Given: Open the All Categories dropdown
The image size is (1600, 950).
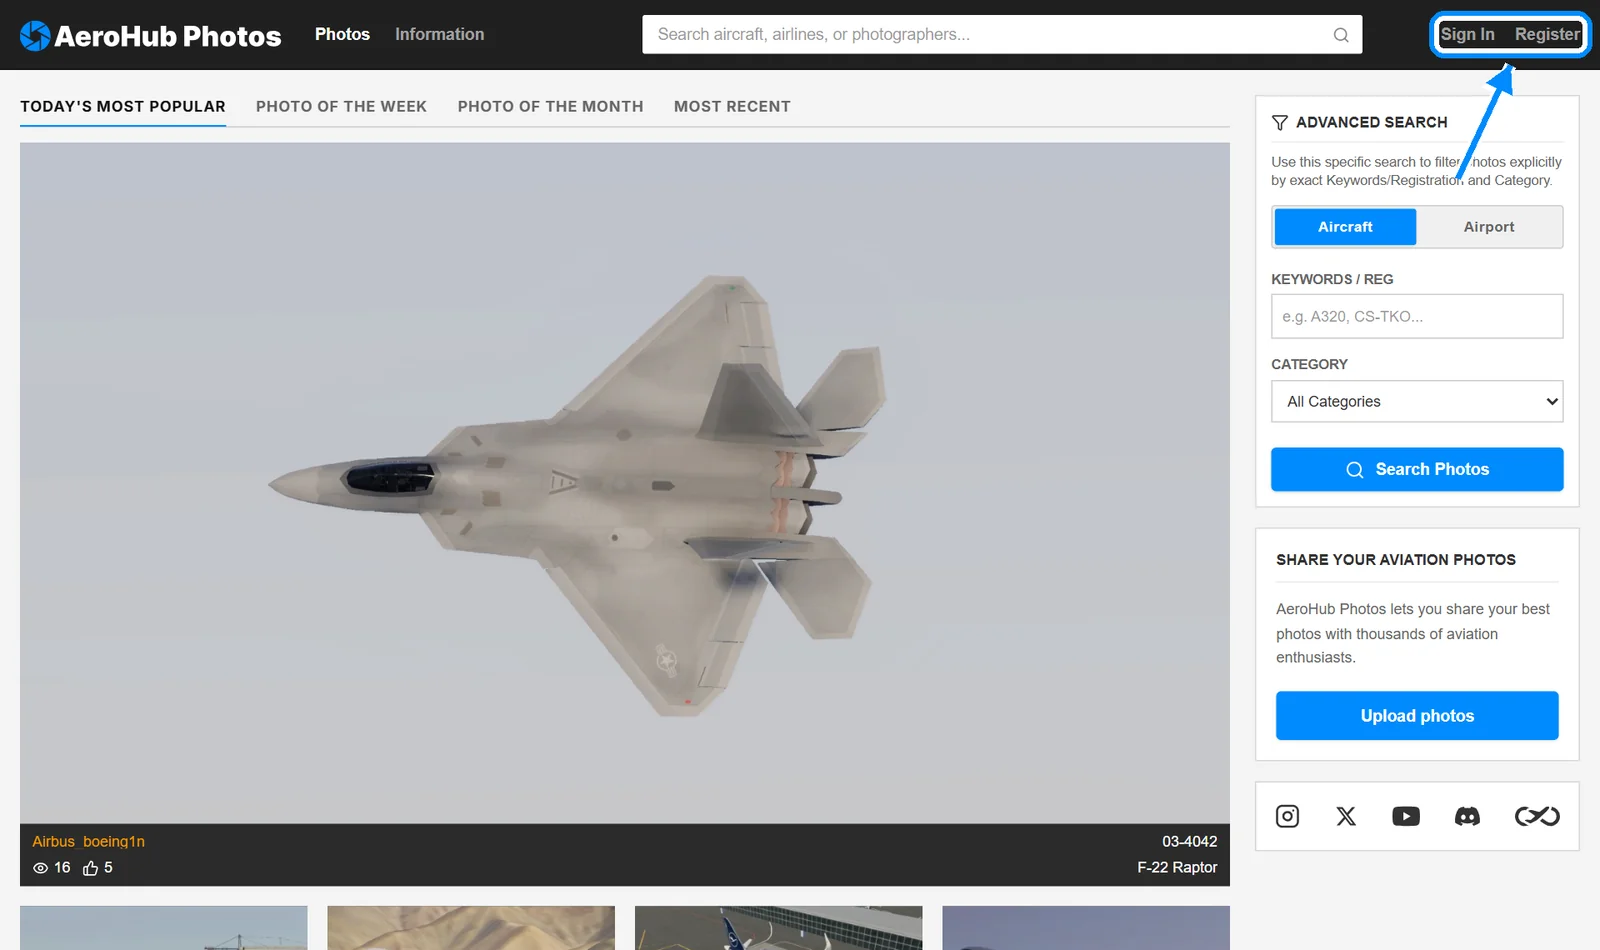Looking at the screenshot, I should [x=1417, y=401].
